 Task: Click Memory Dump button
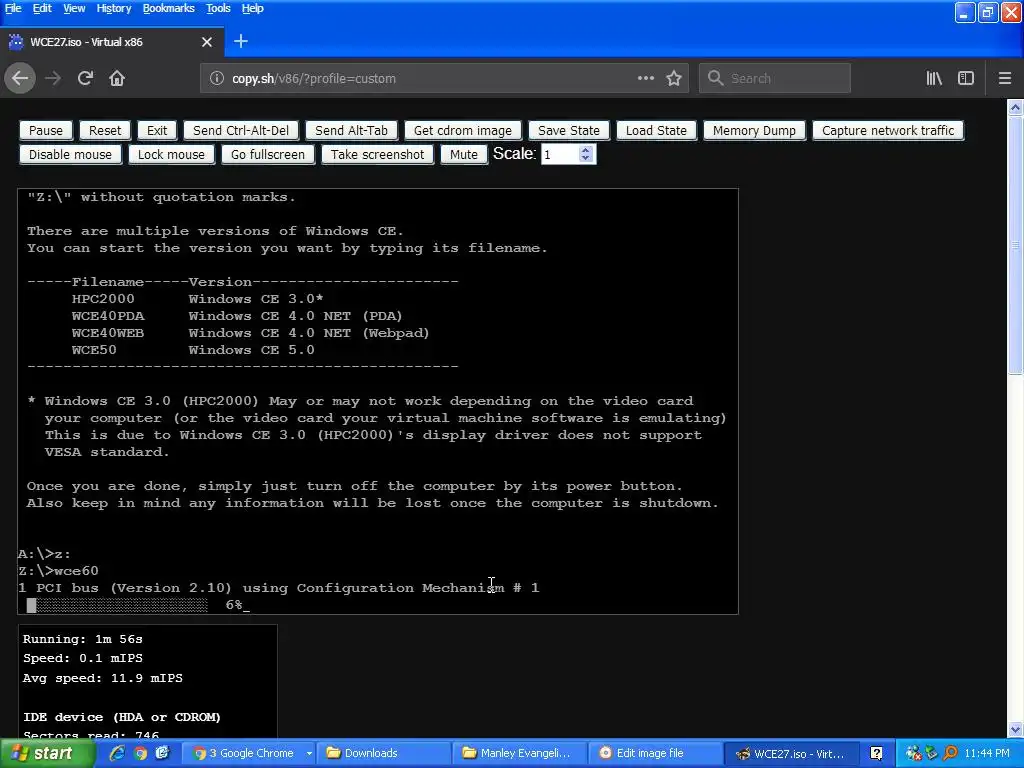click(x=754, y=131)
